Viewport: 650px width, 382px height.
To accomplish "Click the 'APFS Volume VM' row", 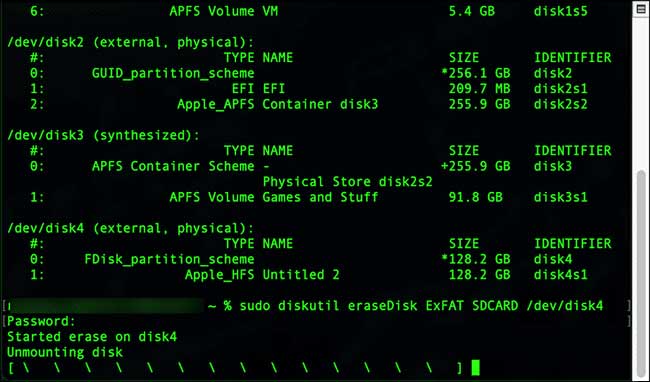I will click(x=308, y=11).
